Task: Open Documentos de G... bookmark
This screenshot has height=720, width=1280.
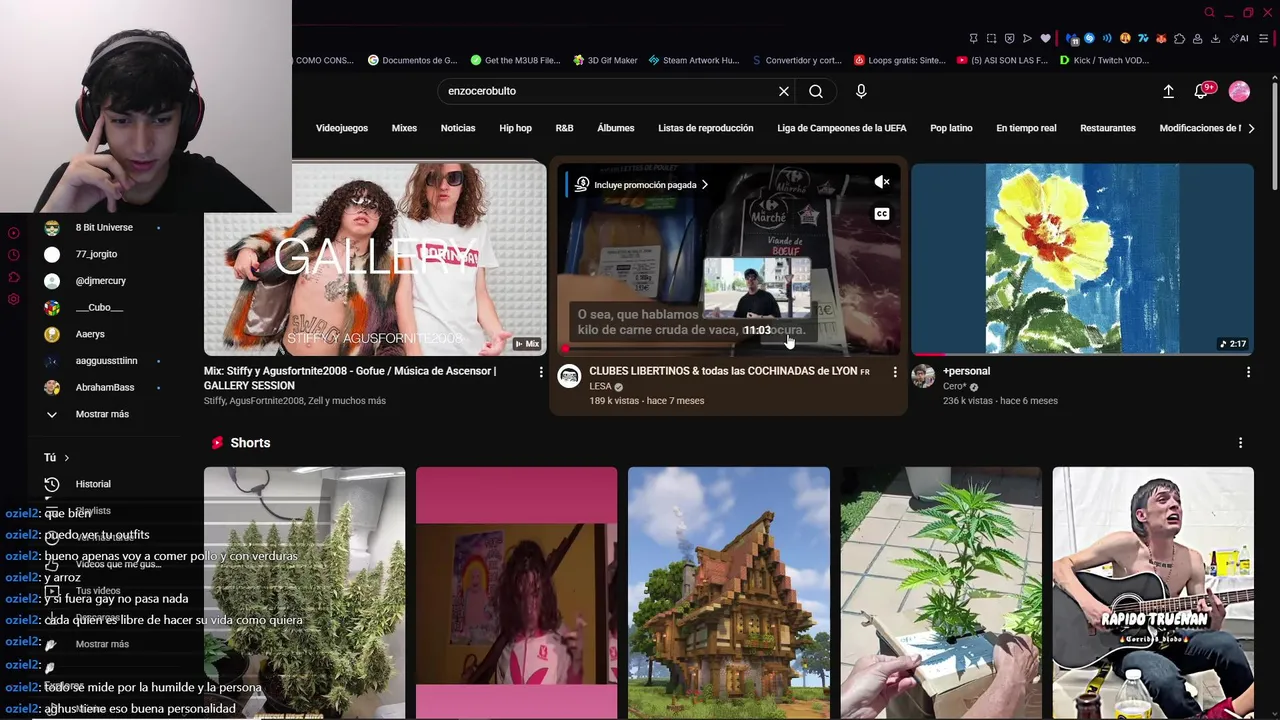Action: point(412,60)
